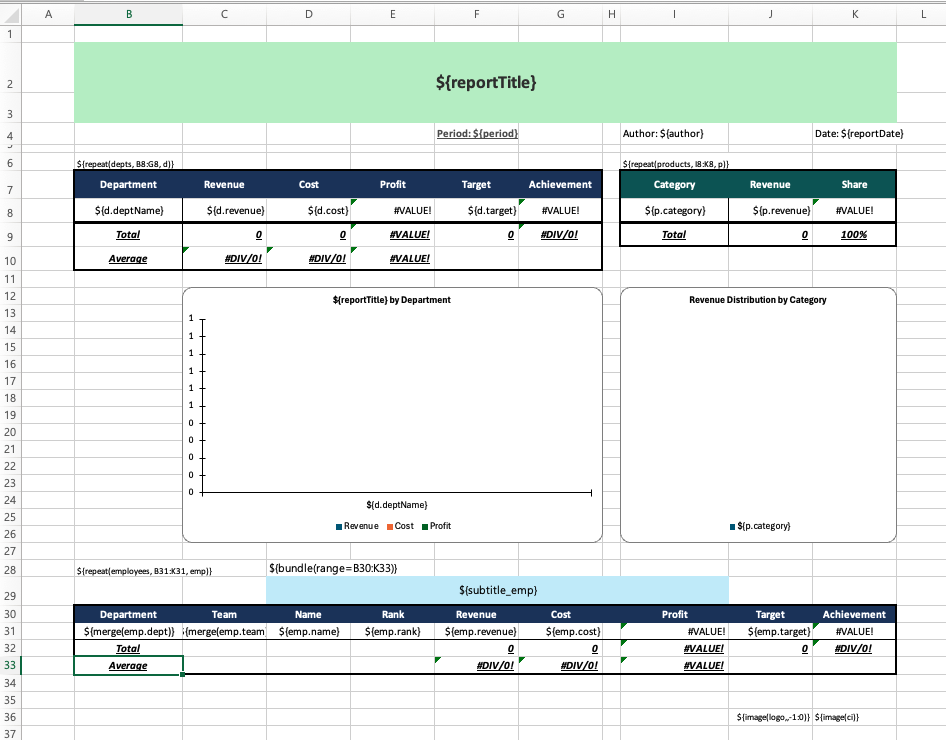The width and height of the screenshot is (946, 740).
Task: Click the ${p.category} legend entry in pie chart
Action: coord(760,526)
